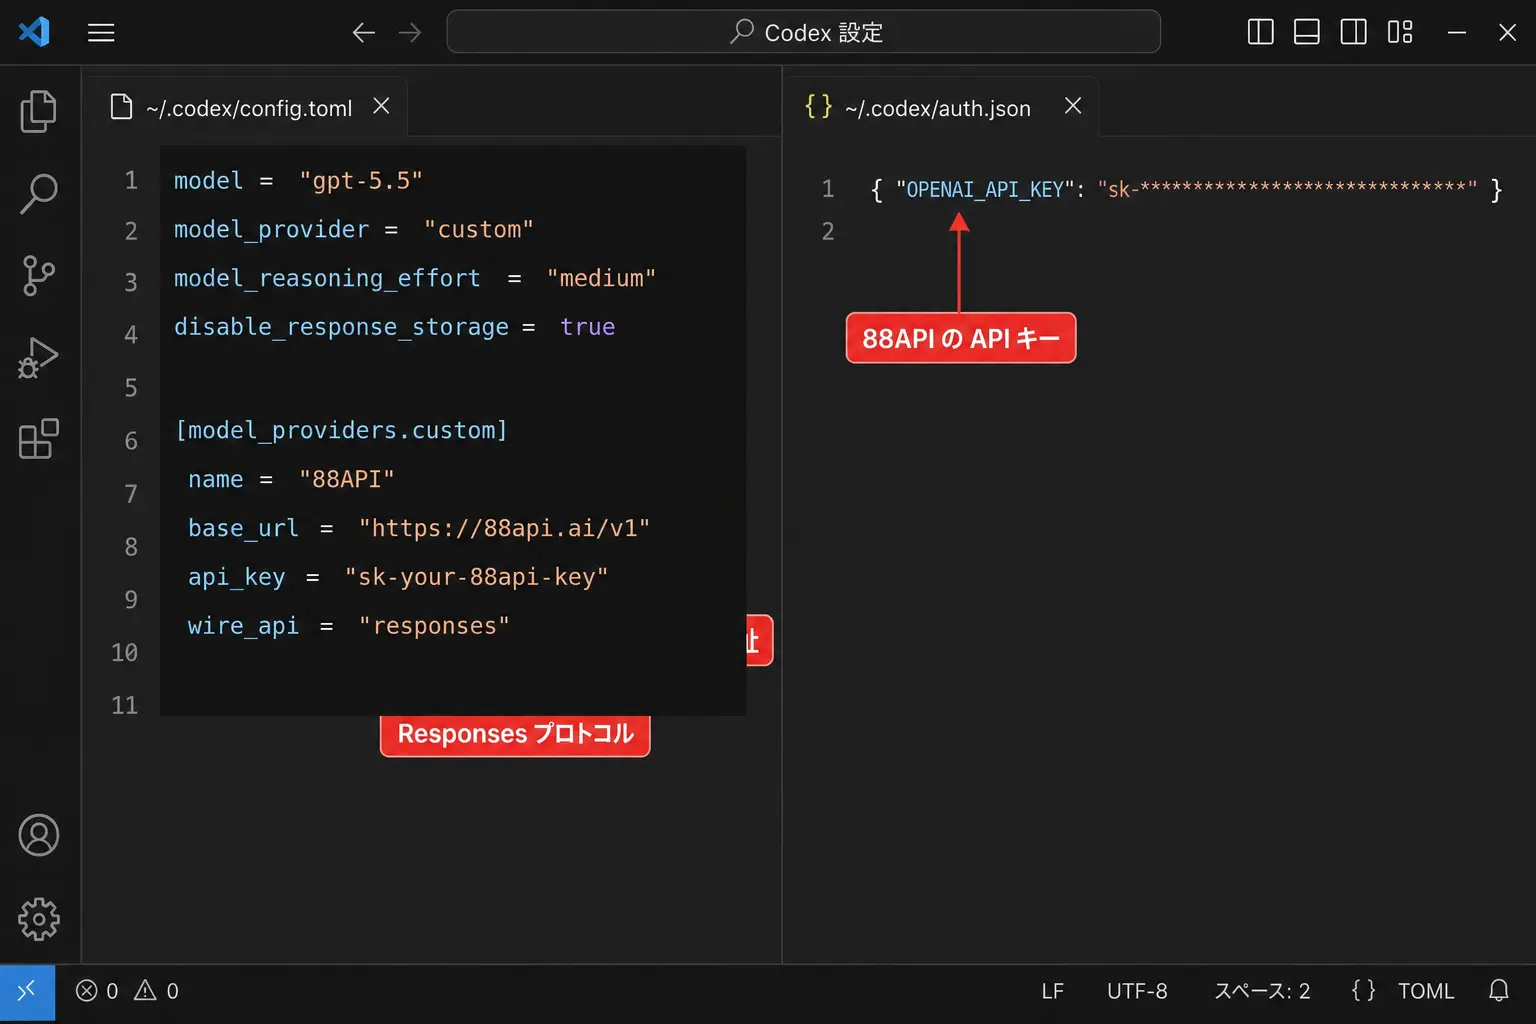
Task: Open the Source Control view
Action: 39,276
